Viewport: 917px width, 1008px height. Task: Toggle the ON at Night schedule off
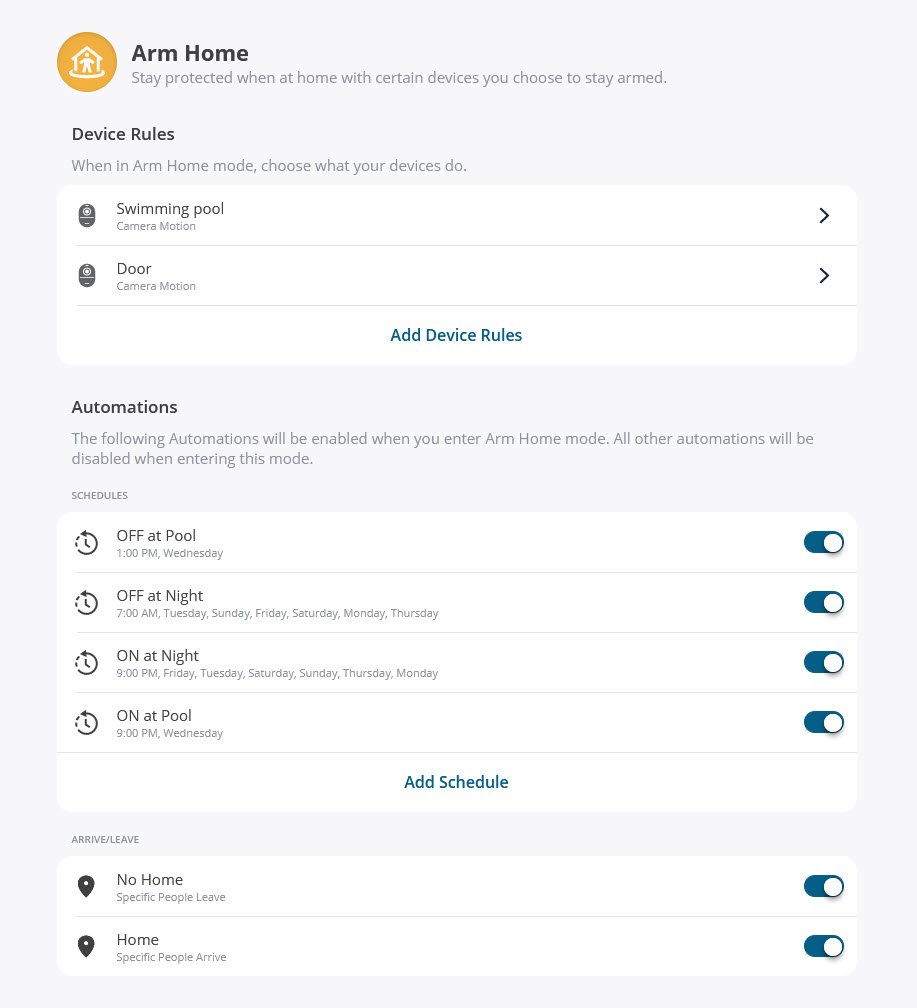[x=823, y=662]
